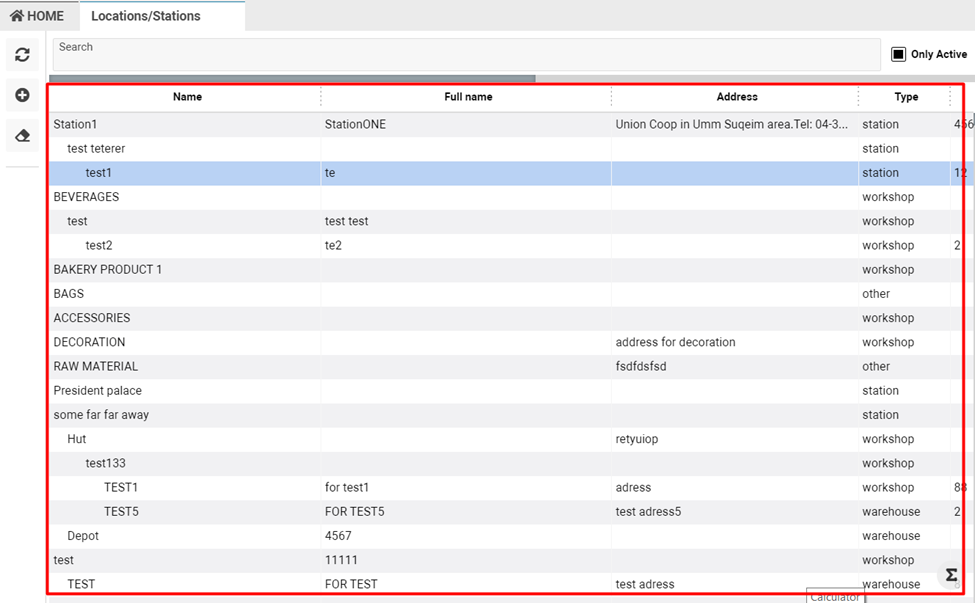Click the add new location plus icon
The height and width of the screenshot is (603, 975).
22,95
